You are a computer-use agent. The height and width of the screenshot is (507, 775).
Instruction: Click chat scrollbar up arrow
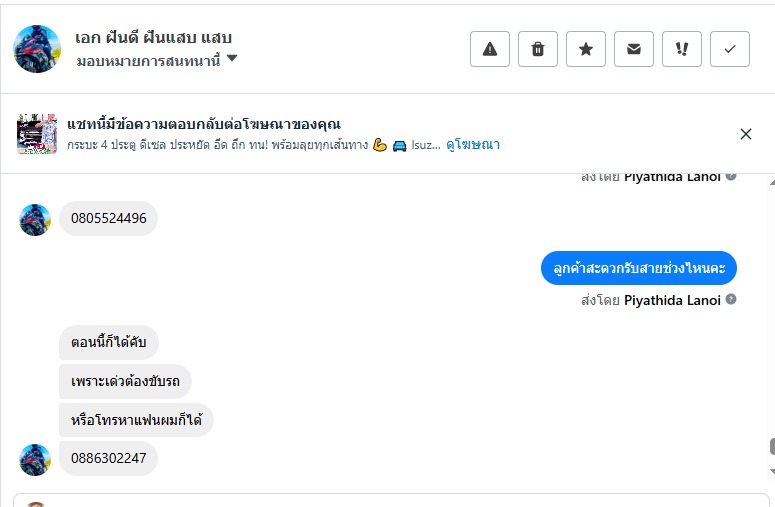tap(772, 182)
